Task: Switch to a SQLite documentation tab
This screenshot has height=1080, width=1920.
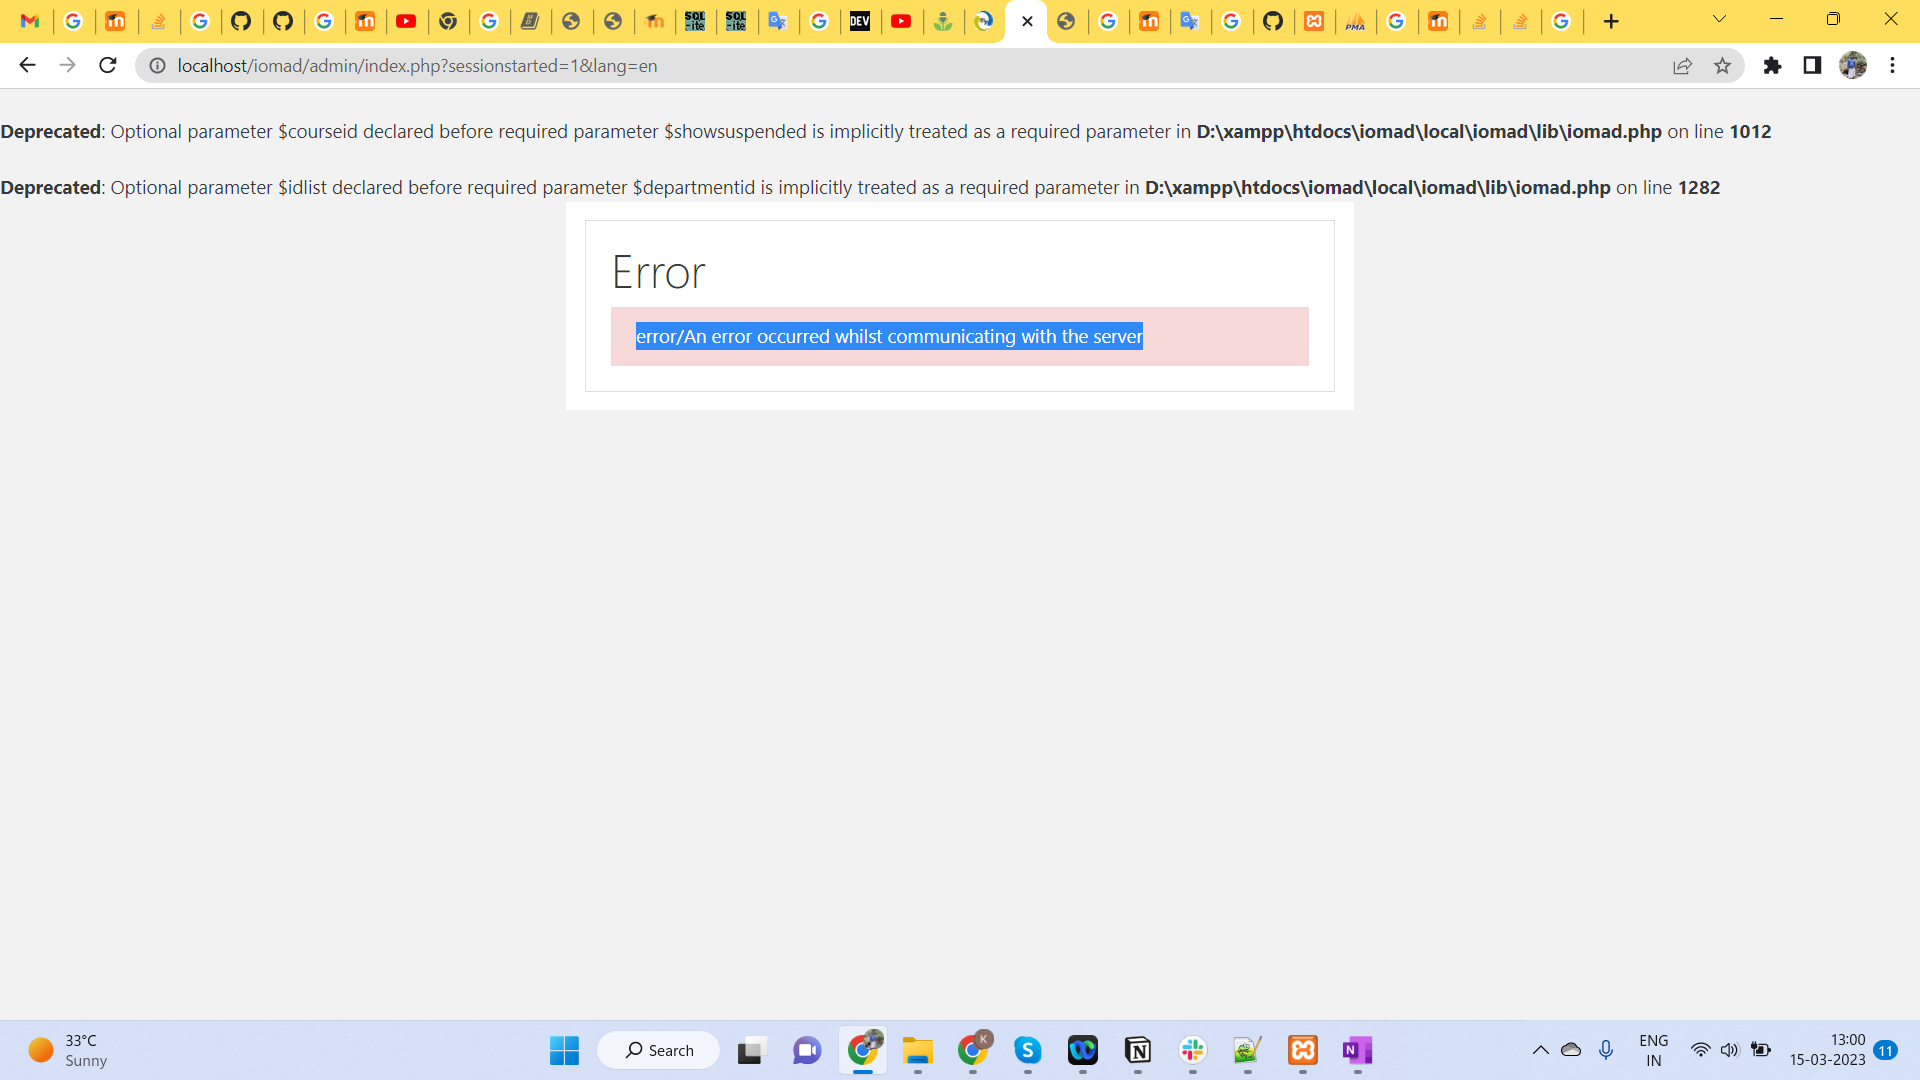Action: (696, 21)
